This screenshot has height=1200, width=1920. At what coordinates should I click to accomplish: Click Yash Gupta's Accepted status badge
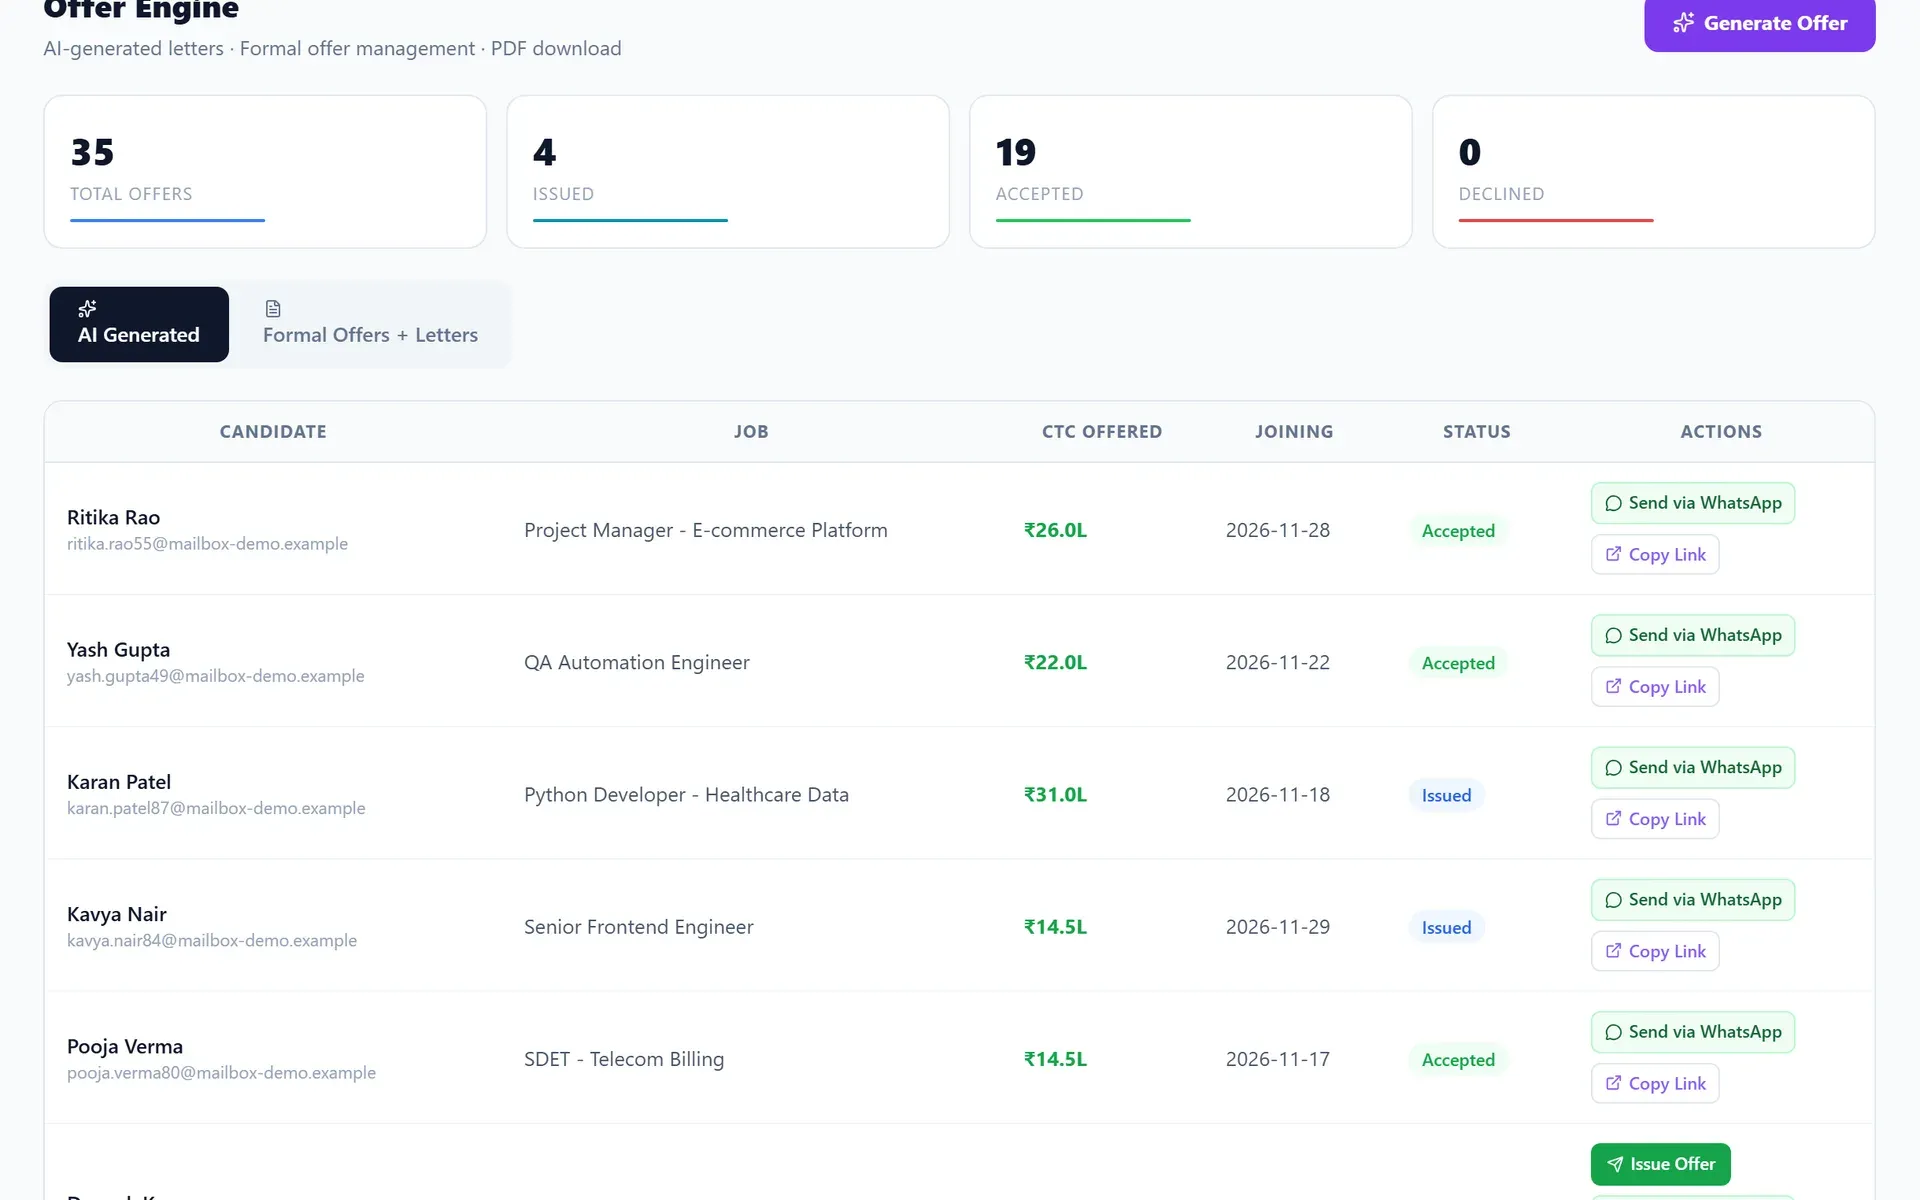1458,663
